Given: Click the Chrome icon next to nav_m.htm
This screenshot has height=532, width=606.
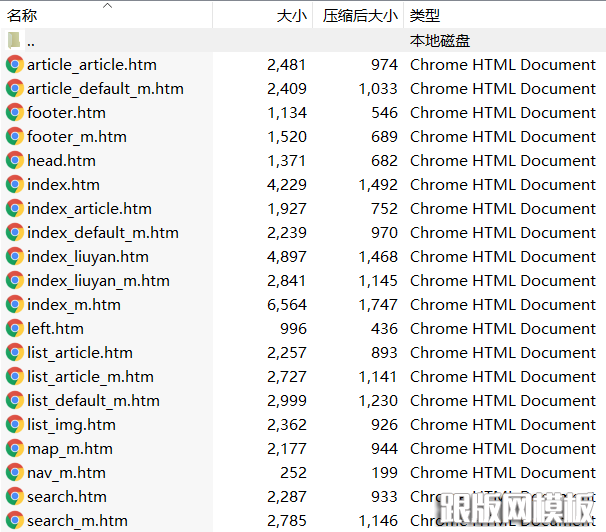Looking at the screenshot, I should [x=15, y=472].
